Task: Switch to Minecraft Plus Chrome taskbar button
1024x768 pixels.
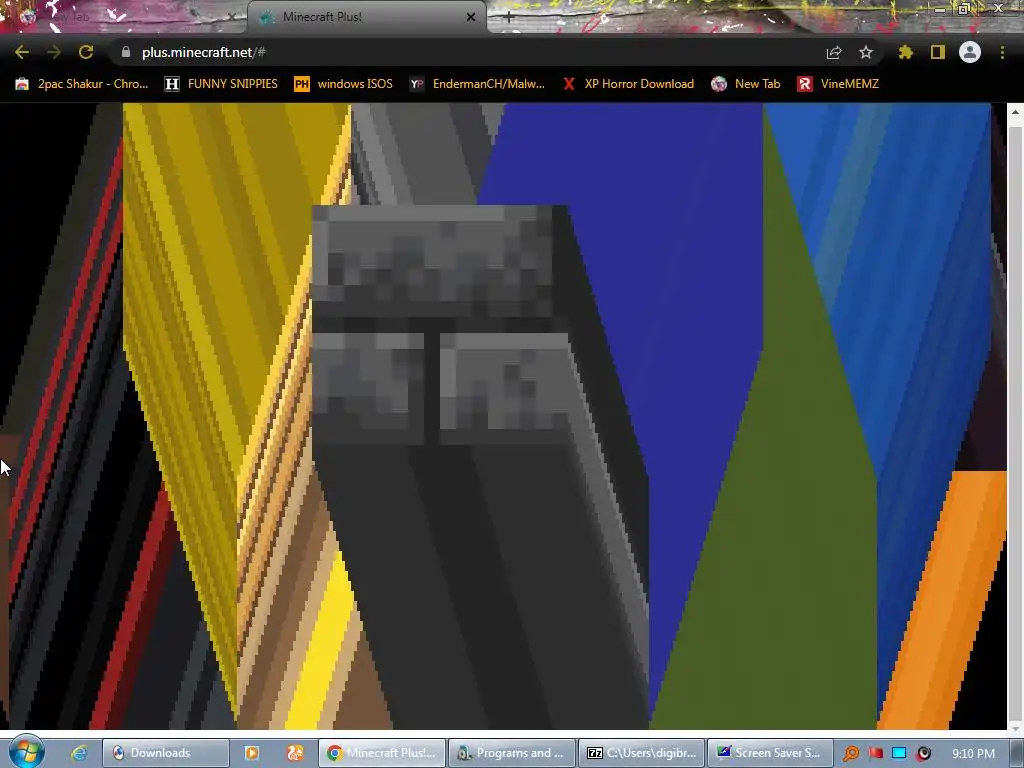Action: [x=382, y=753]
